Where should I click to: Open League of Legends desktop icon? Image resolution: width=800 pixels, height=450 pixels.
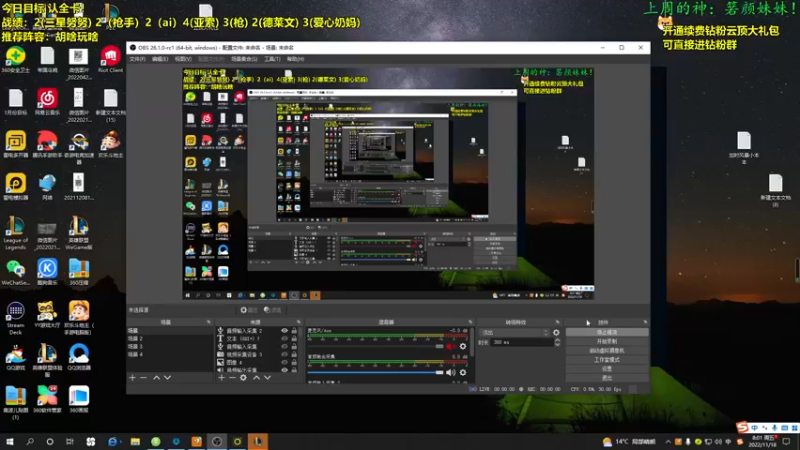click(15, 233)
